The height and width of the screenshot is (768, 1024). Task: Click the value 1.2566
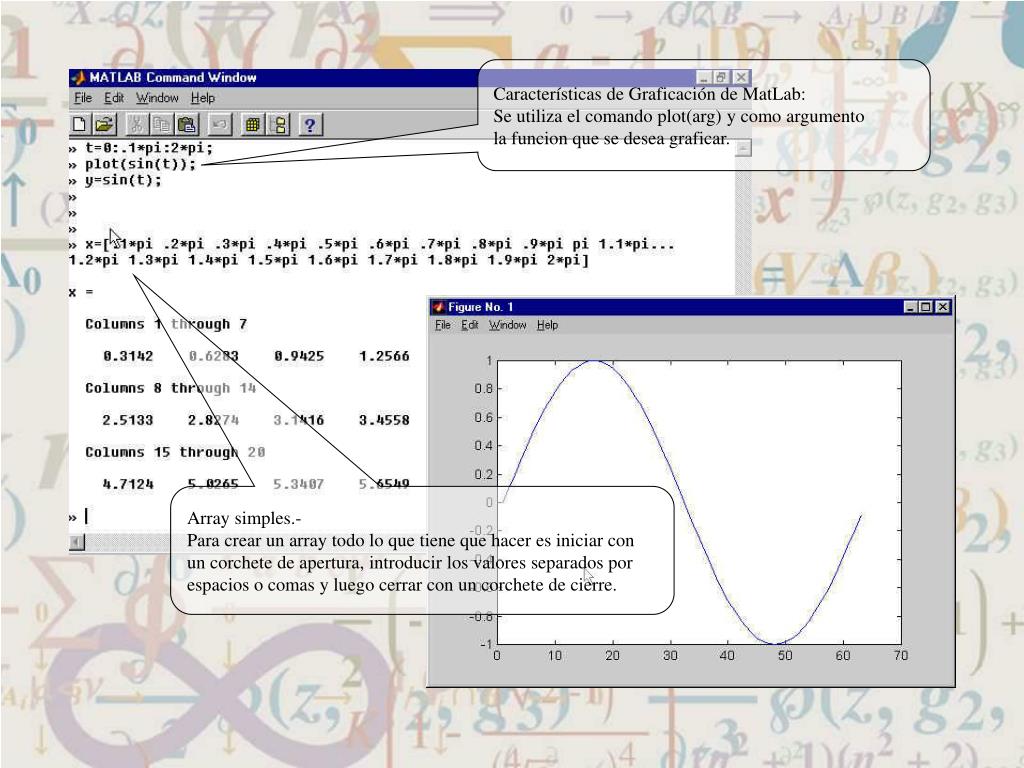(384, 356)
